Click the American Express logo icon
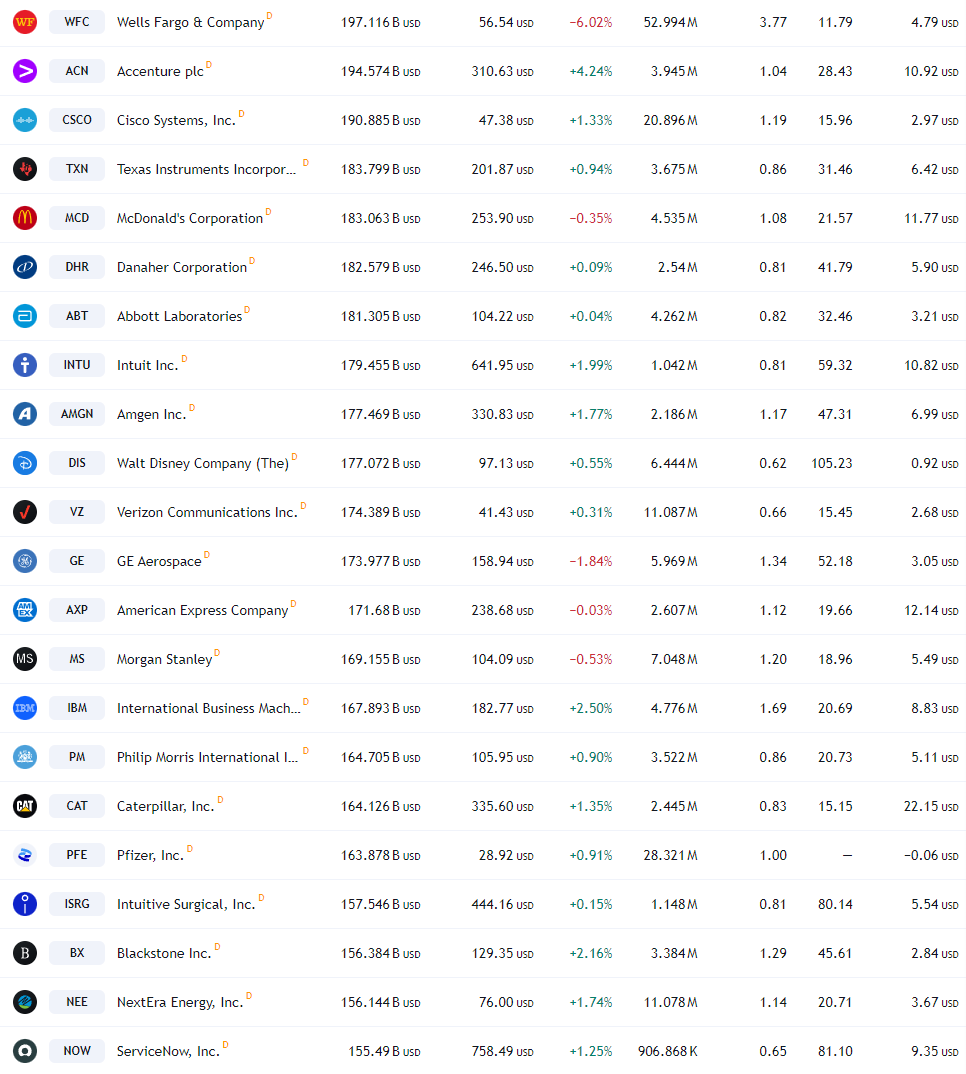Image resolution: width=966 pixels, height=1074 pixels. [25, 610]
